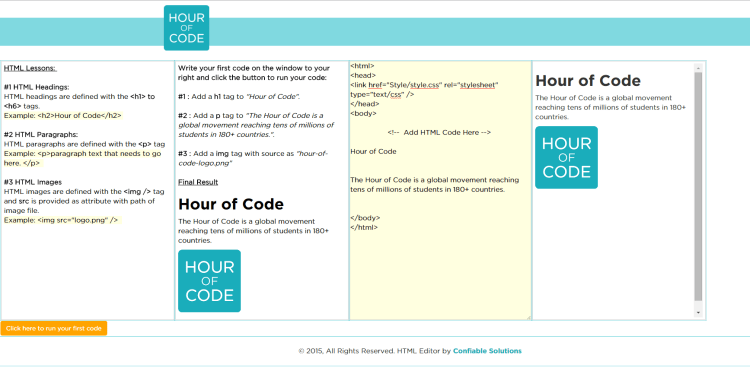Click the '#1 HTML Headings:' lesson title
Image resolution: width=750 pixels, height=374 pixels.
36,87
